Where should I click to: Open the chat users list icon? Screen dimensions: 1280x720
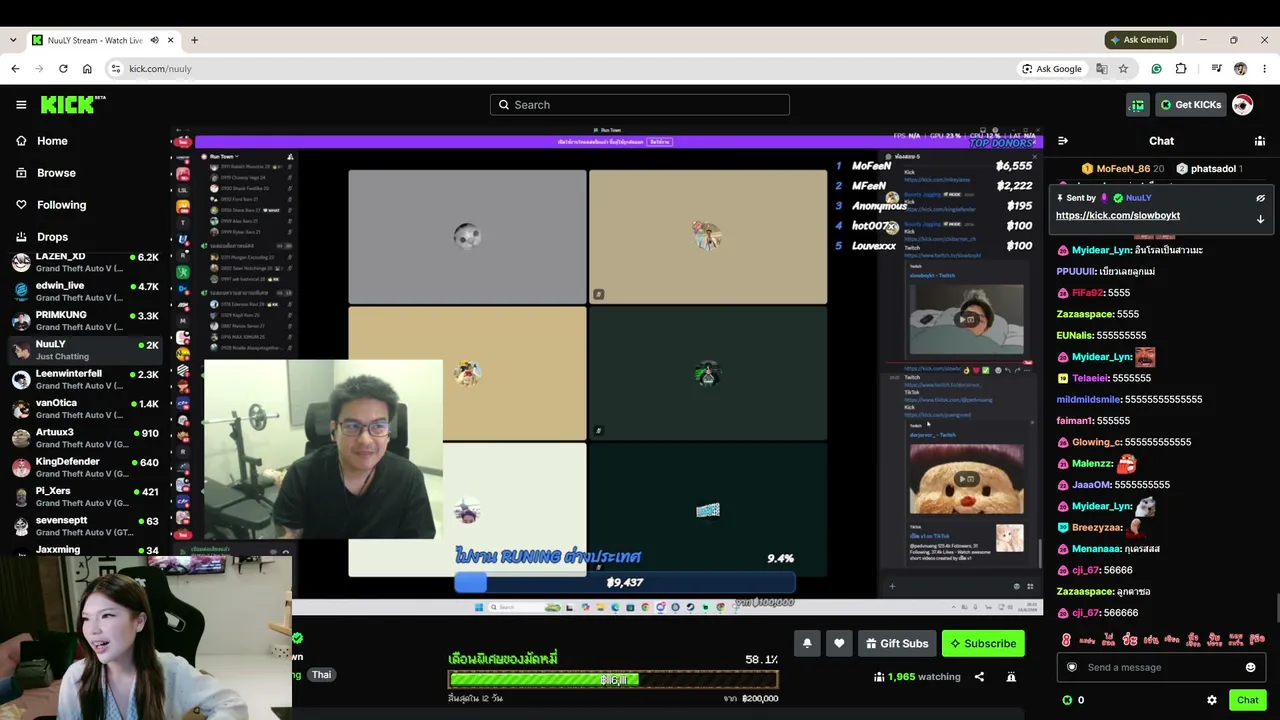(1259, 141)
